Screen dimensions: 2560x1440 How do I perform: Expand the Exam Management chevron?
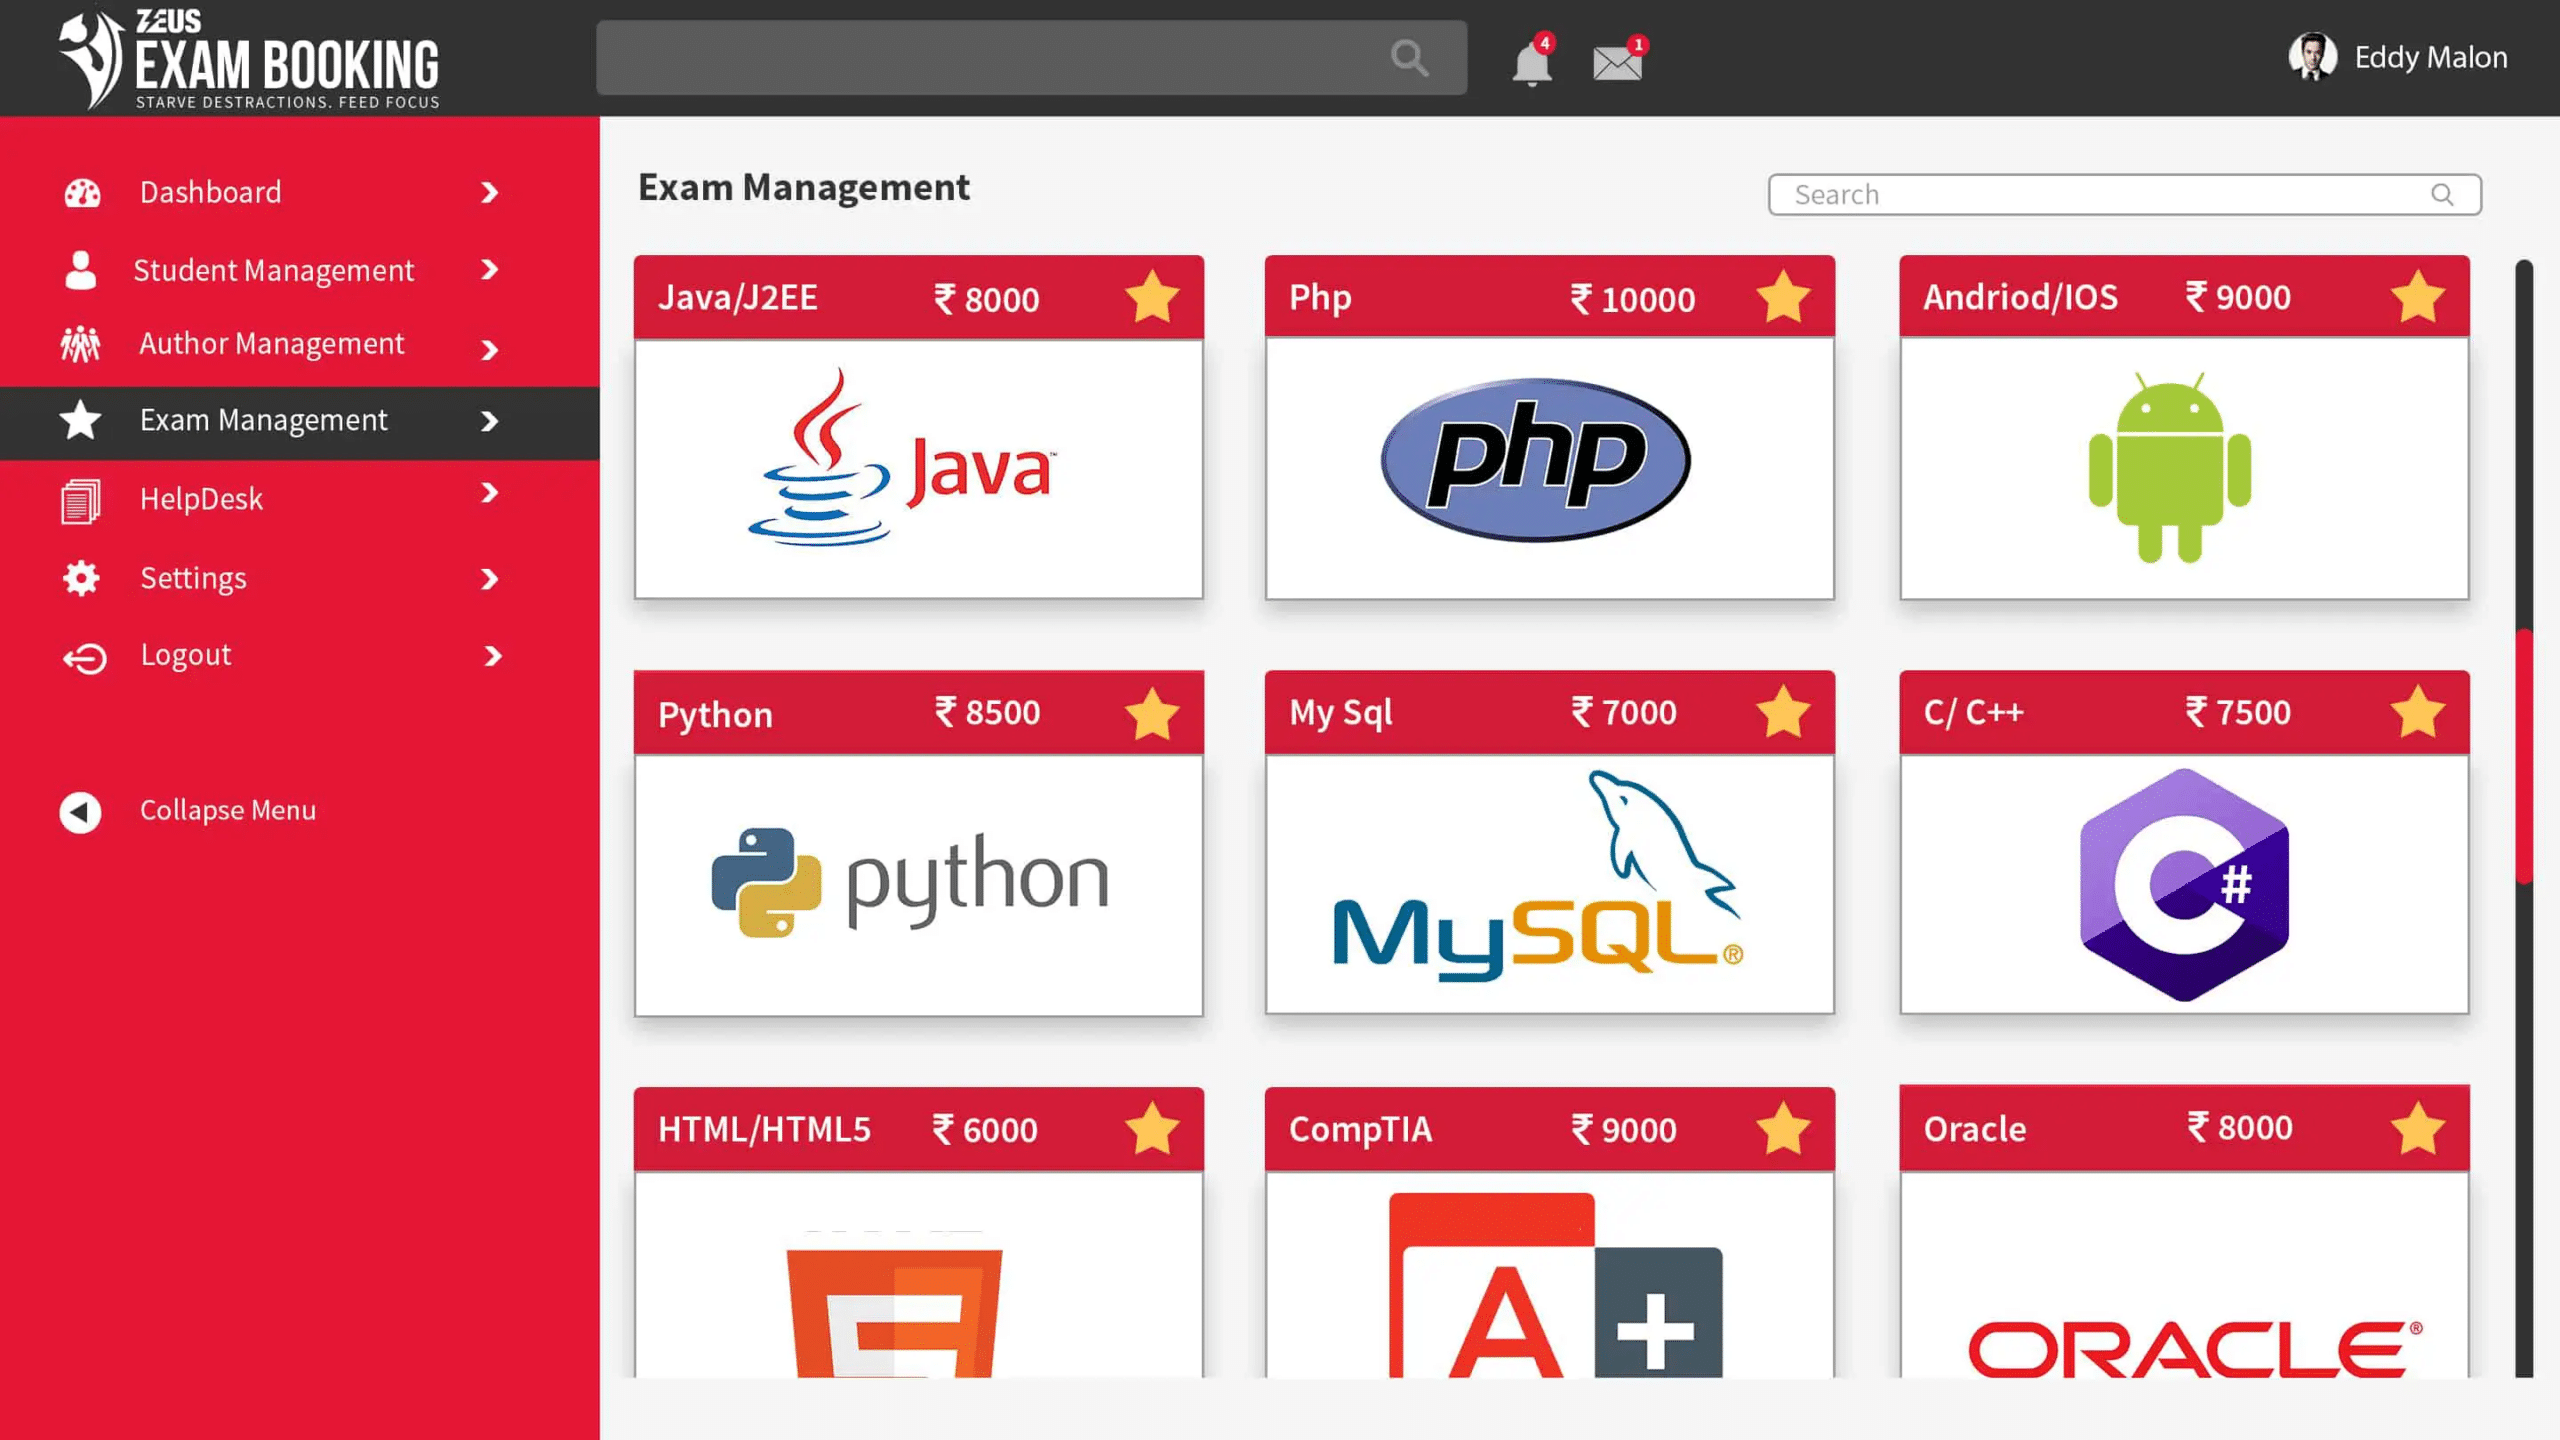(490, 421)
